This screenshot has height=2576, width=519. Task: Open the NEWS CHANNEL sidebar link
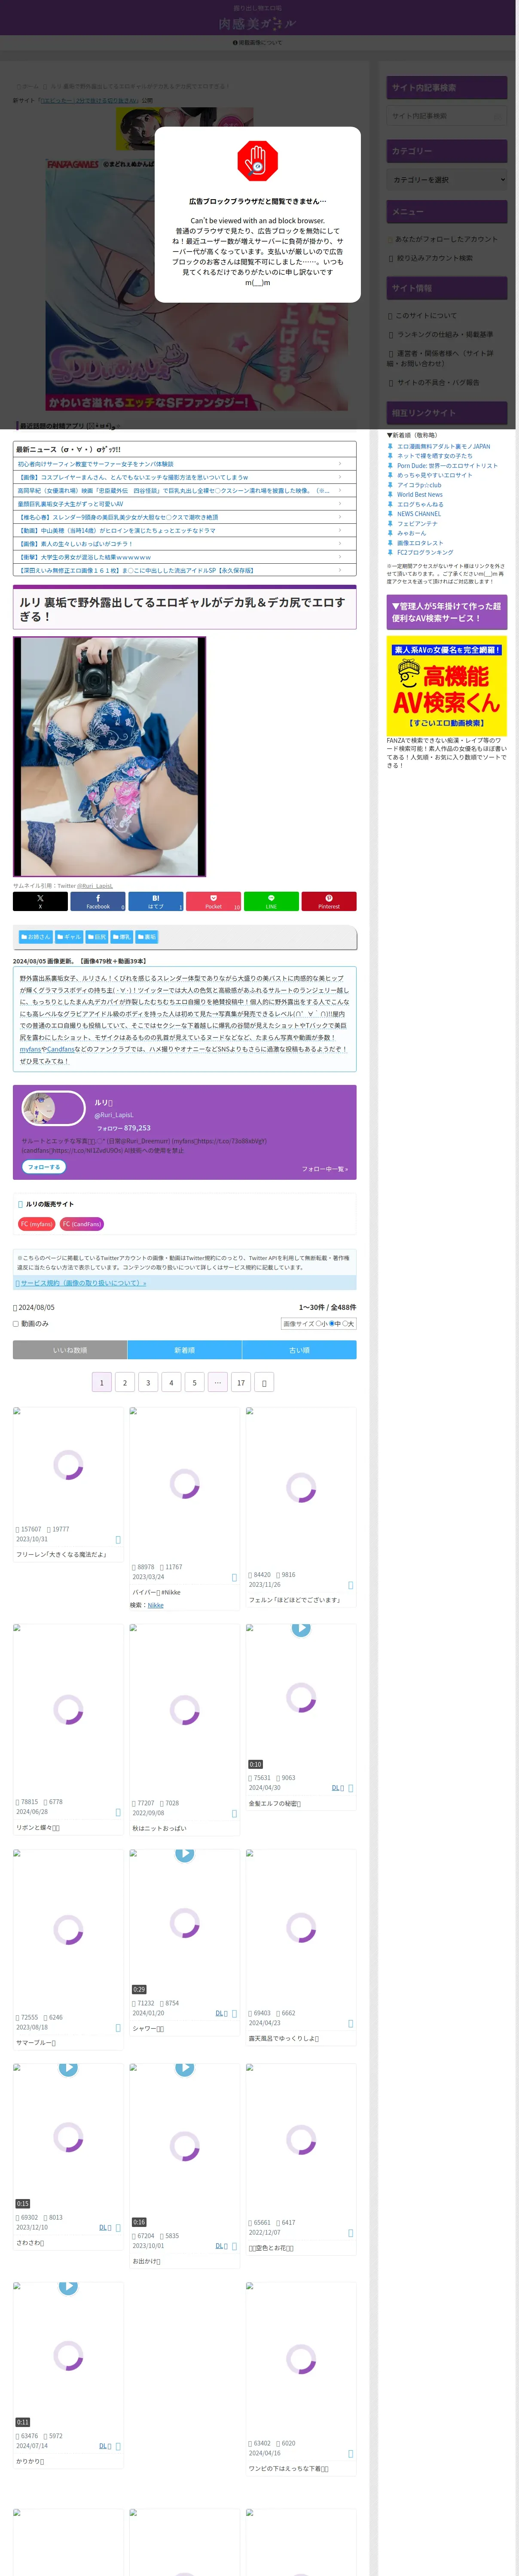coord(418,514)
